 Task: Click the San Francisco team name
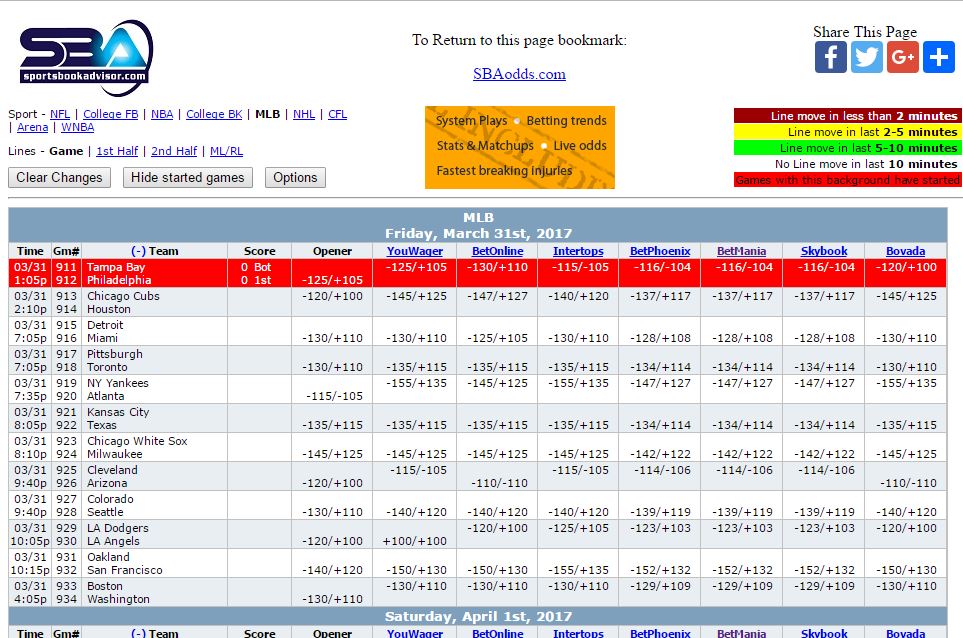pos(125,570)
